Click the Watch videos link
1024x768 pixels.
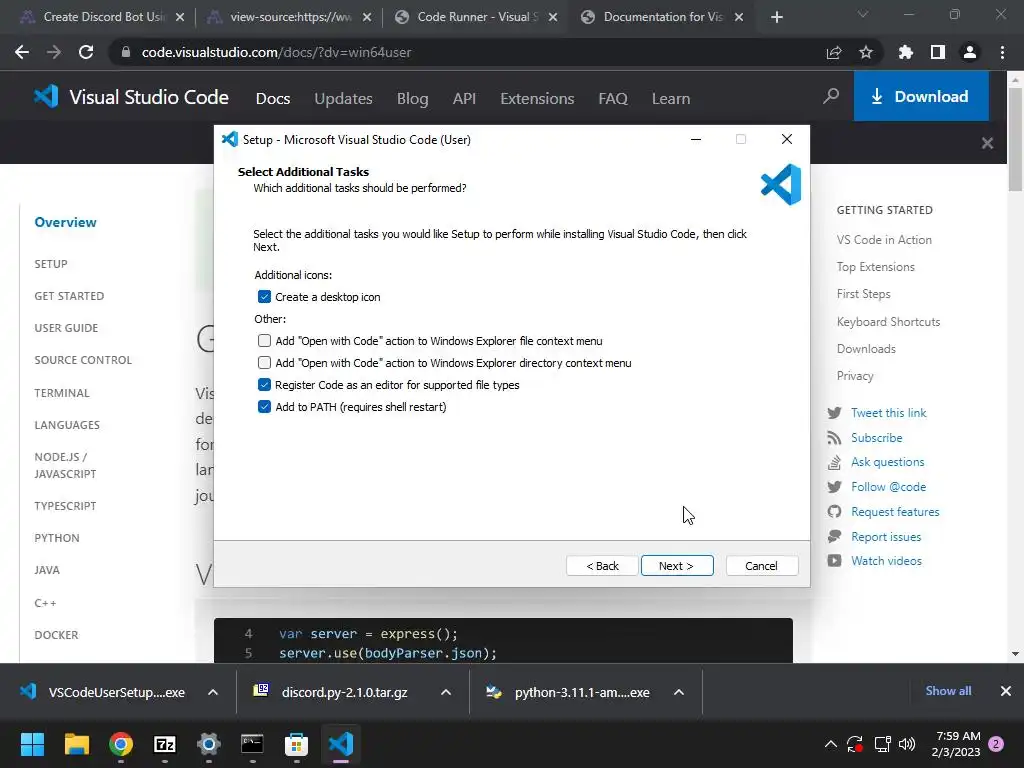[x=886, y=561]
